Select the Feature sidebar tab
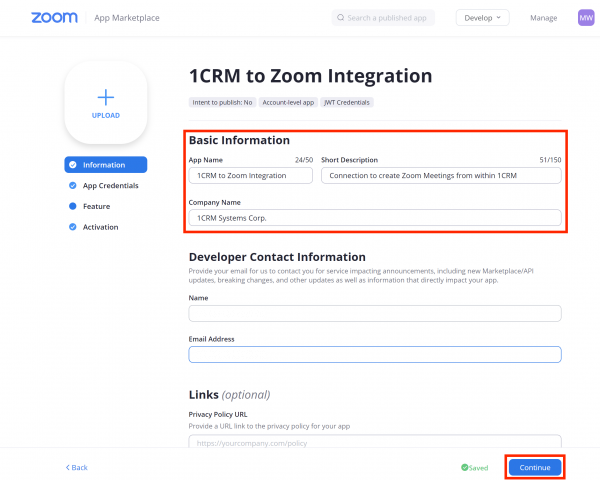Viewport: 600px width, 480px height. click(96, 206)
